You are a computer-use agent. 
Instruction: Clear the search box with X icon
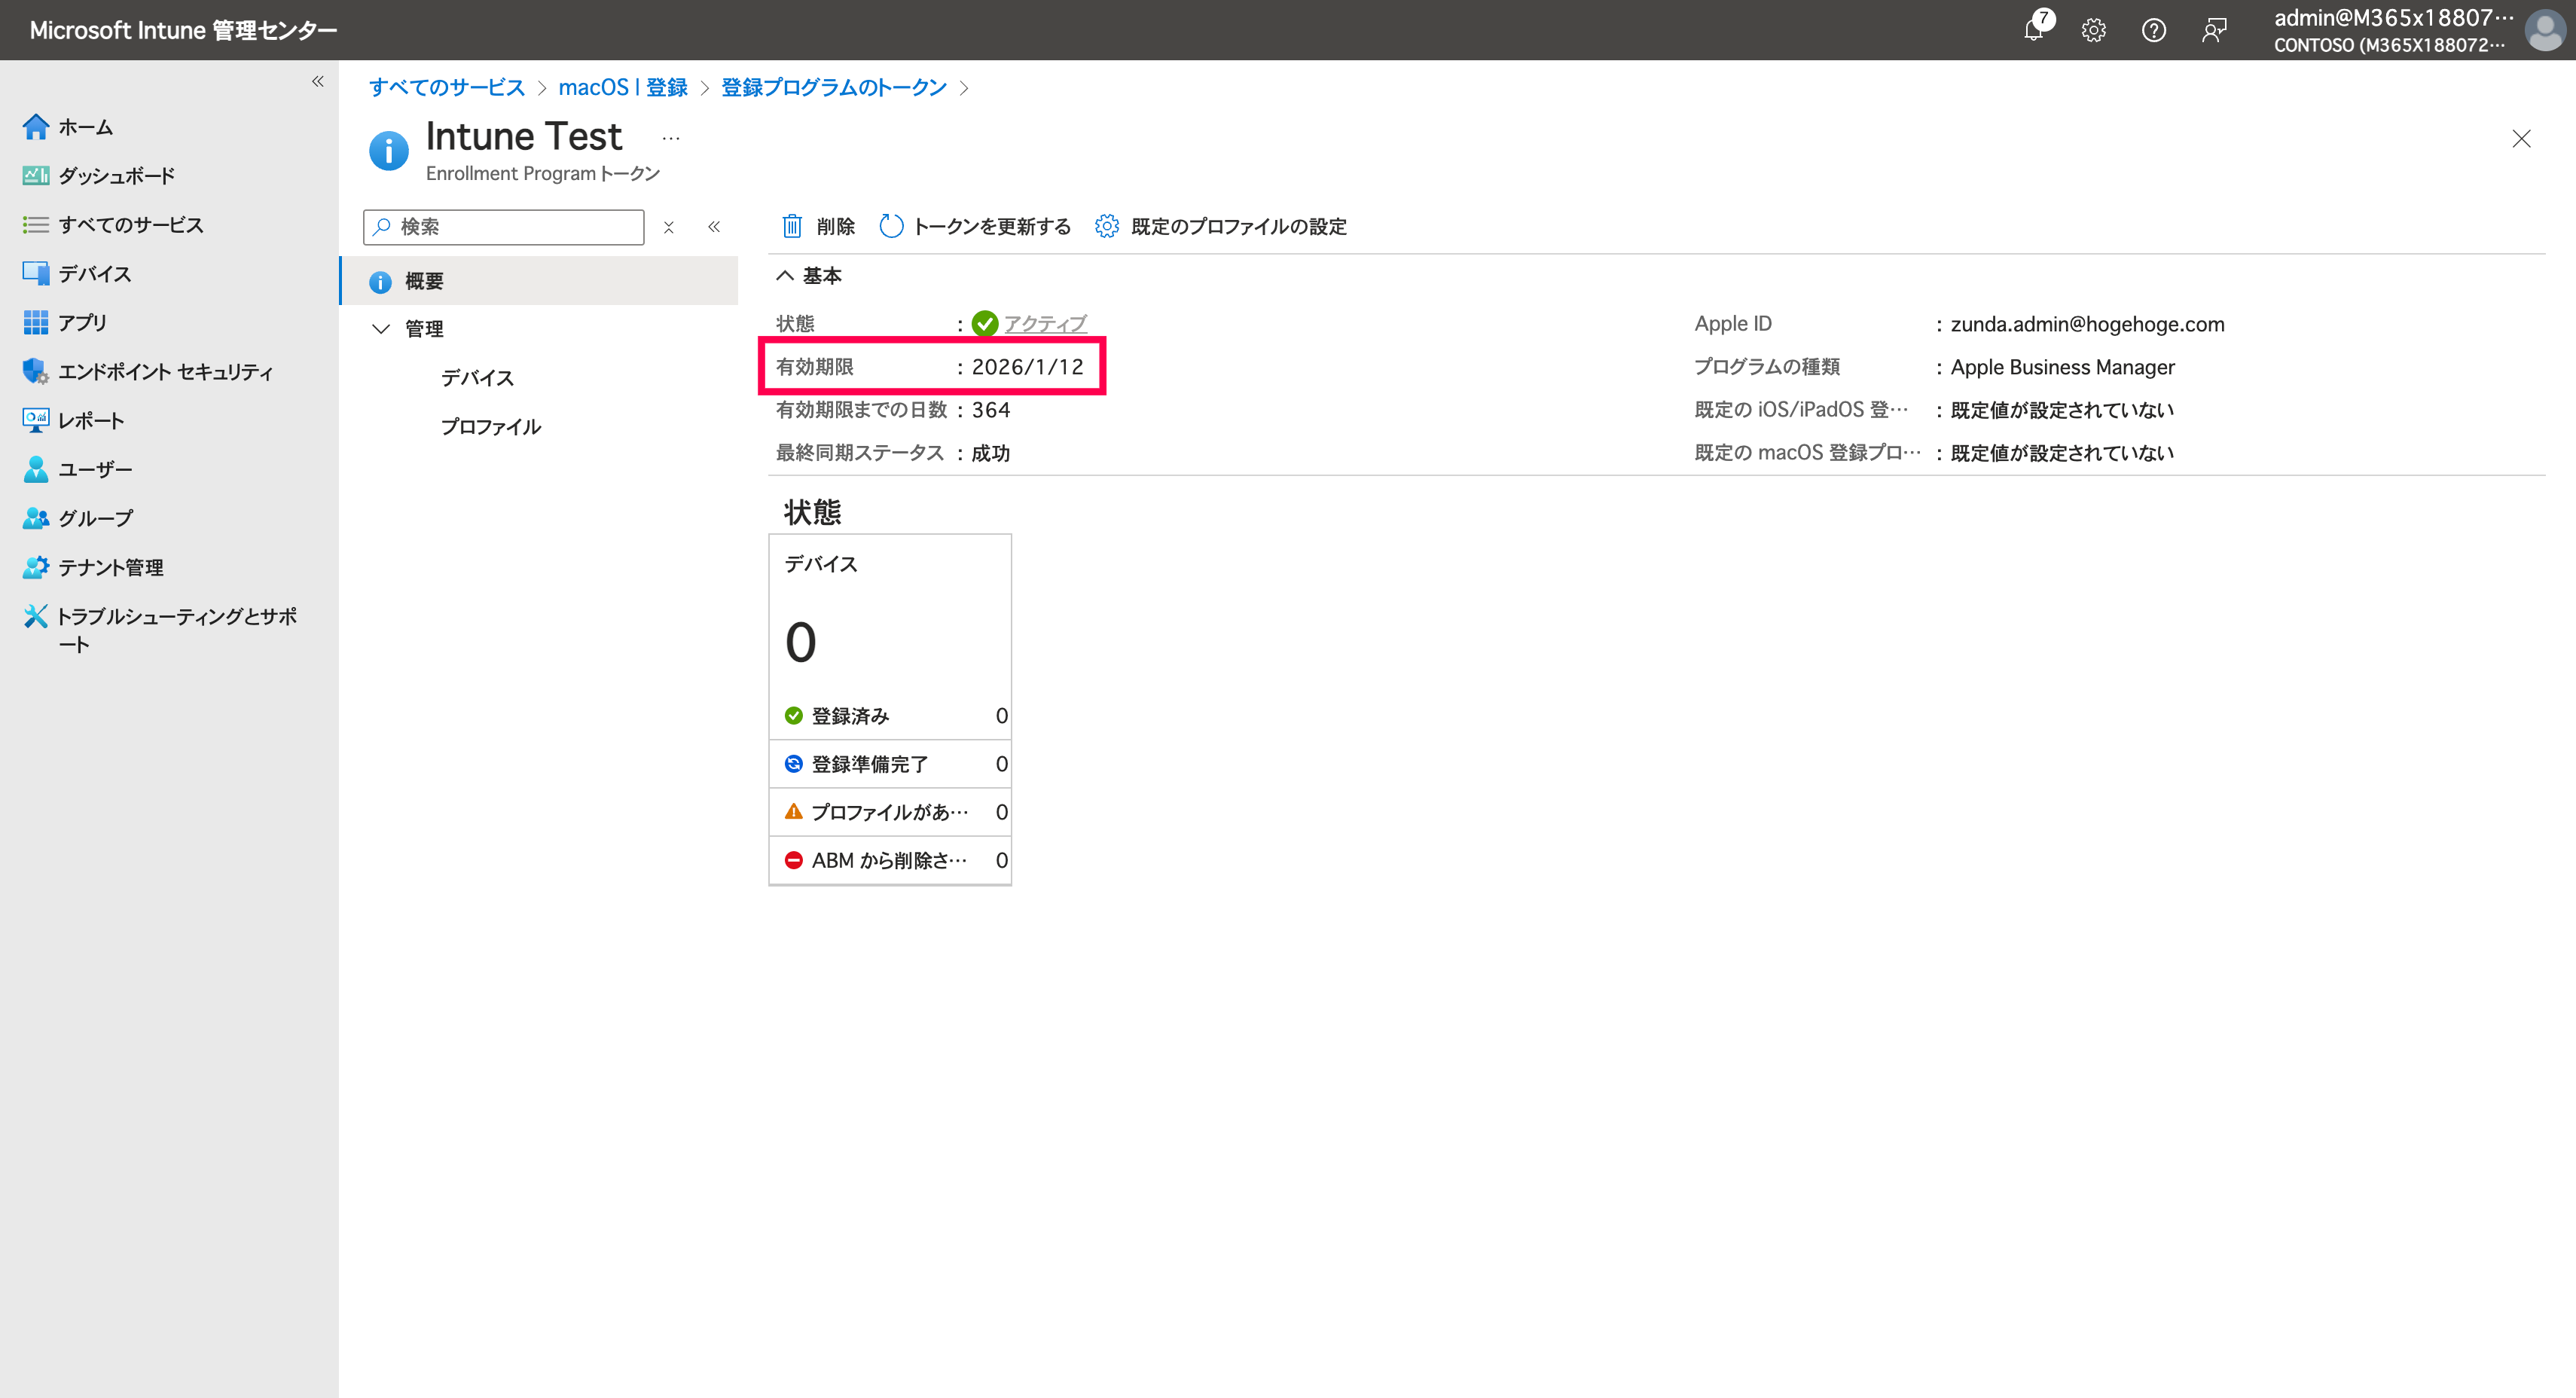[x=669, y=228]
